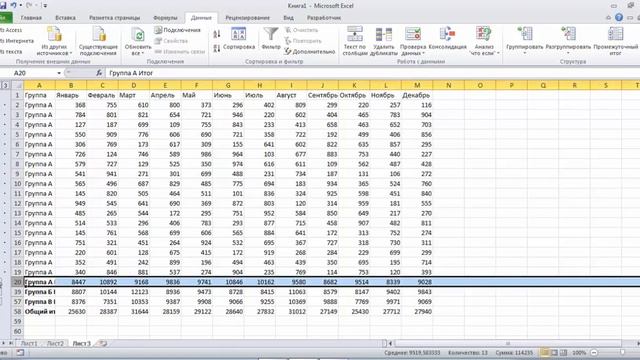
Task: Sort descending with the Z-to-A icon
Action: (x=217, y=48)
